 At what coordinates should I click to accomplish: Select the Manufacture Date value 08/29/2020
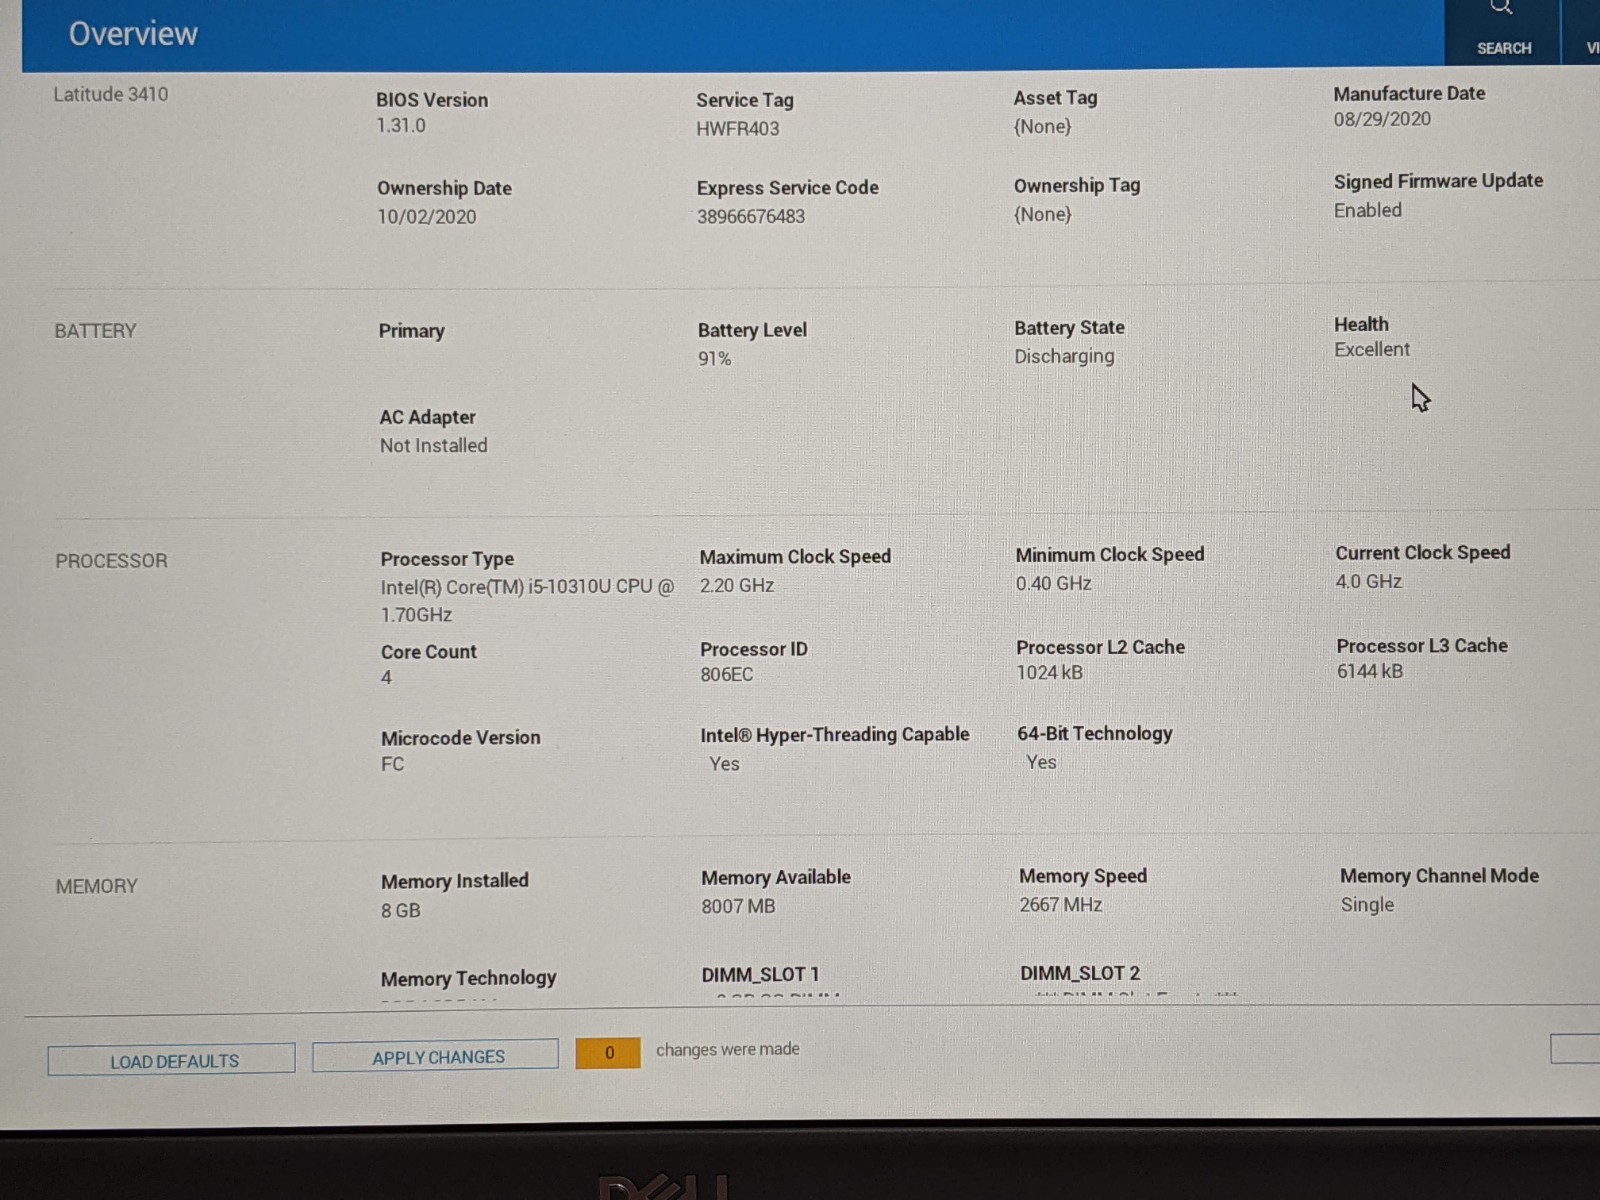point(1382,119)
